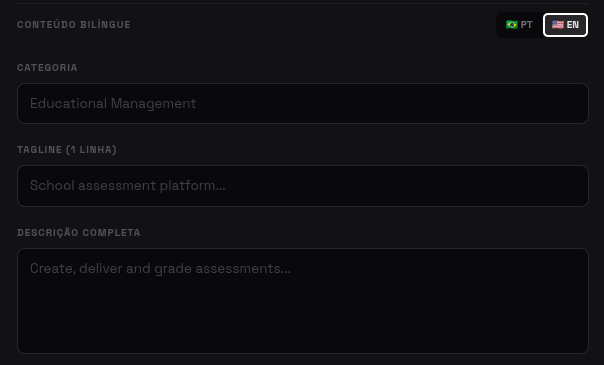Screen dimensions: 604x365
Task: Click the Categoria field label
Action: [x=47, y=68]
